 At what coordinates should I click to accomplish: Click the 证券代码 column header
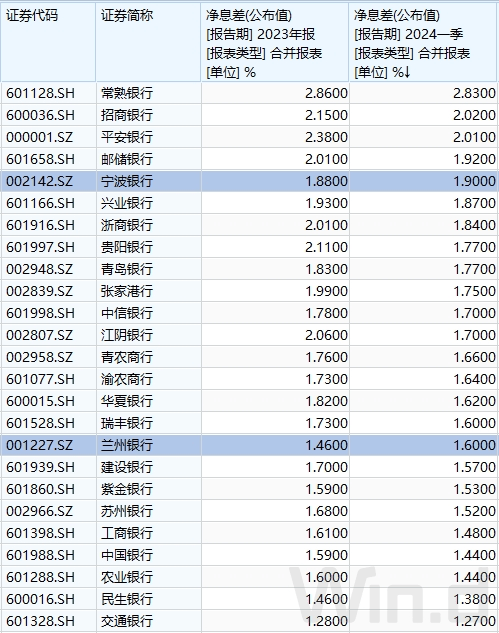48,42
